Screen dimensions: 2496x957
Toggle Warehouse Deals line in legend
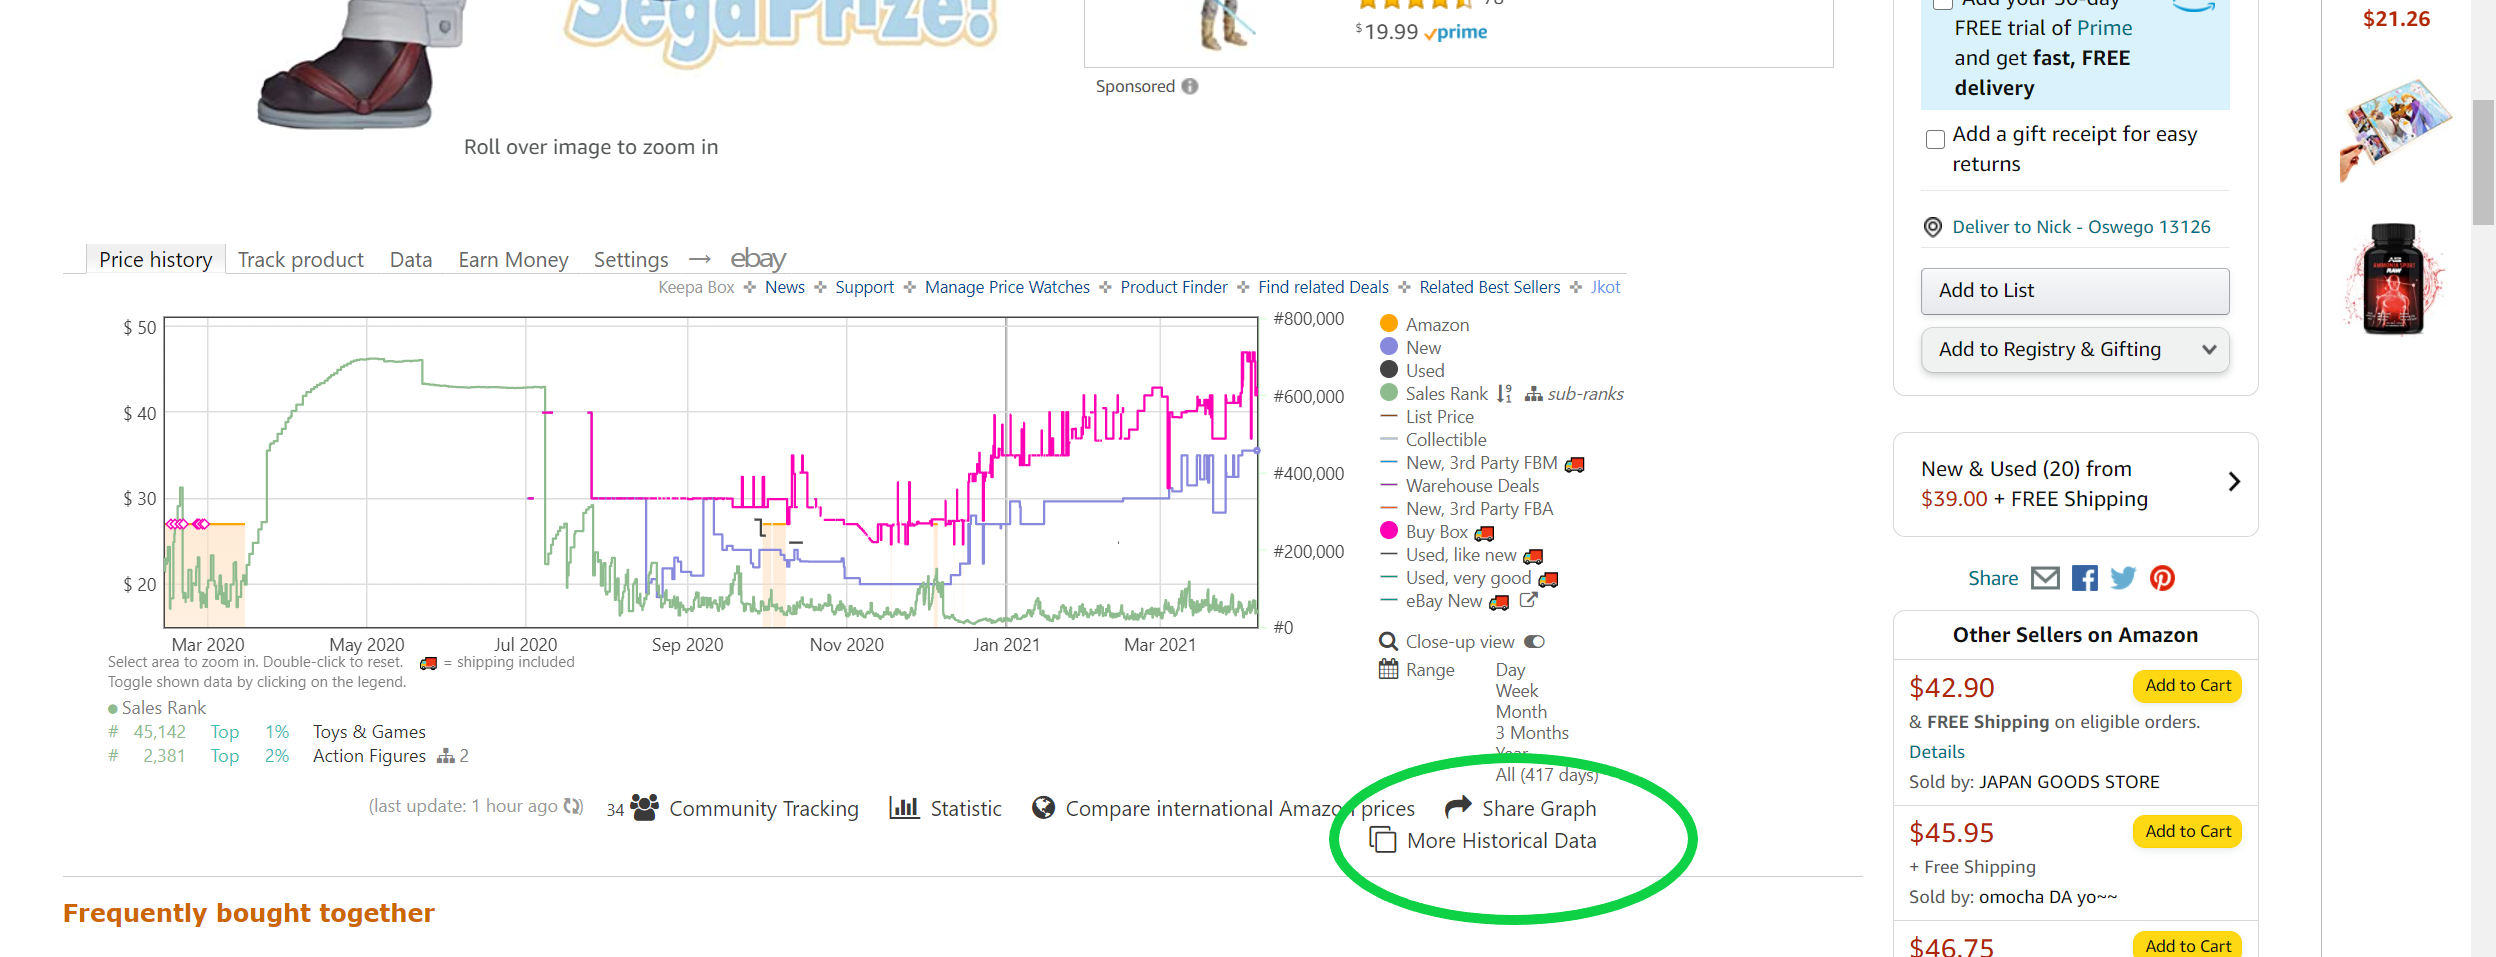point(1459,485)
